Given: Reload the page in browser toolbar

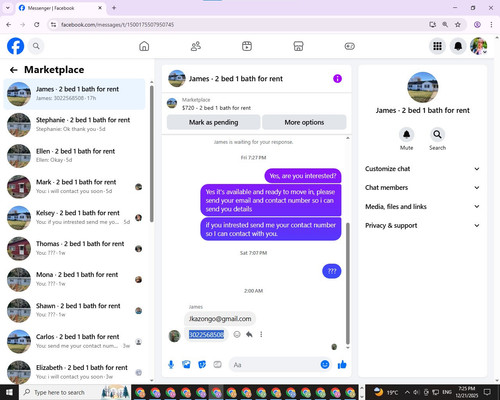Looking at the screenshot, I should pos(37,24).
